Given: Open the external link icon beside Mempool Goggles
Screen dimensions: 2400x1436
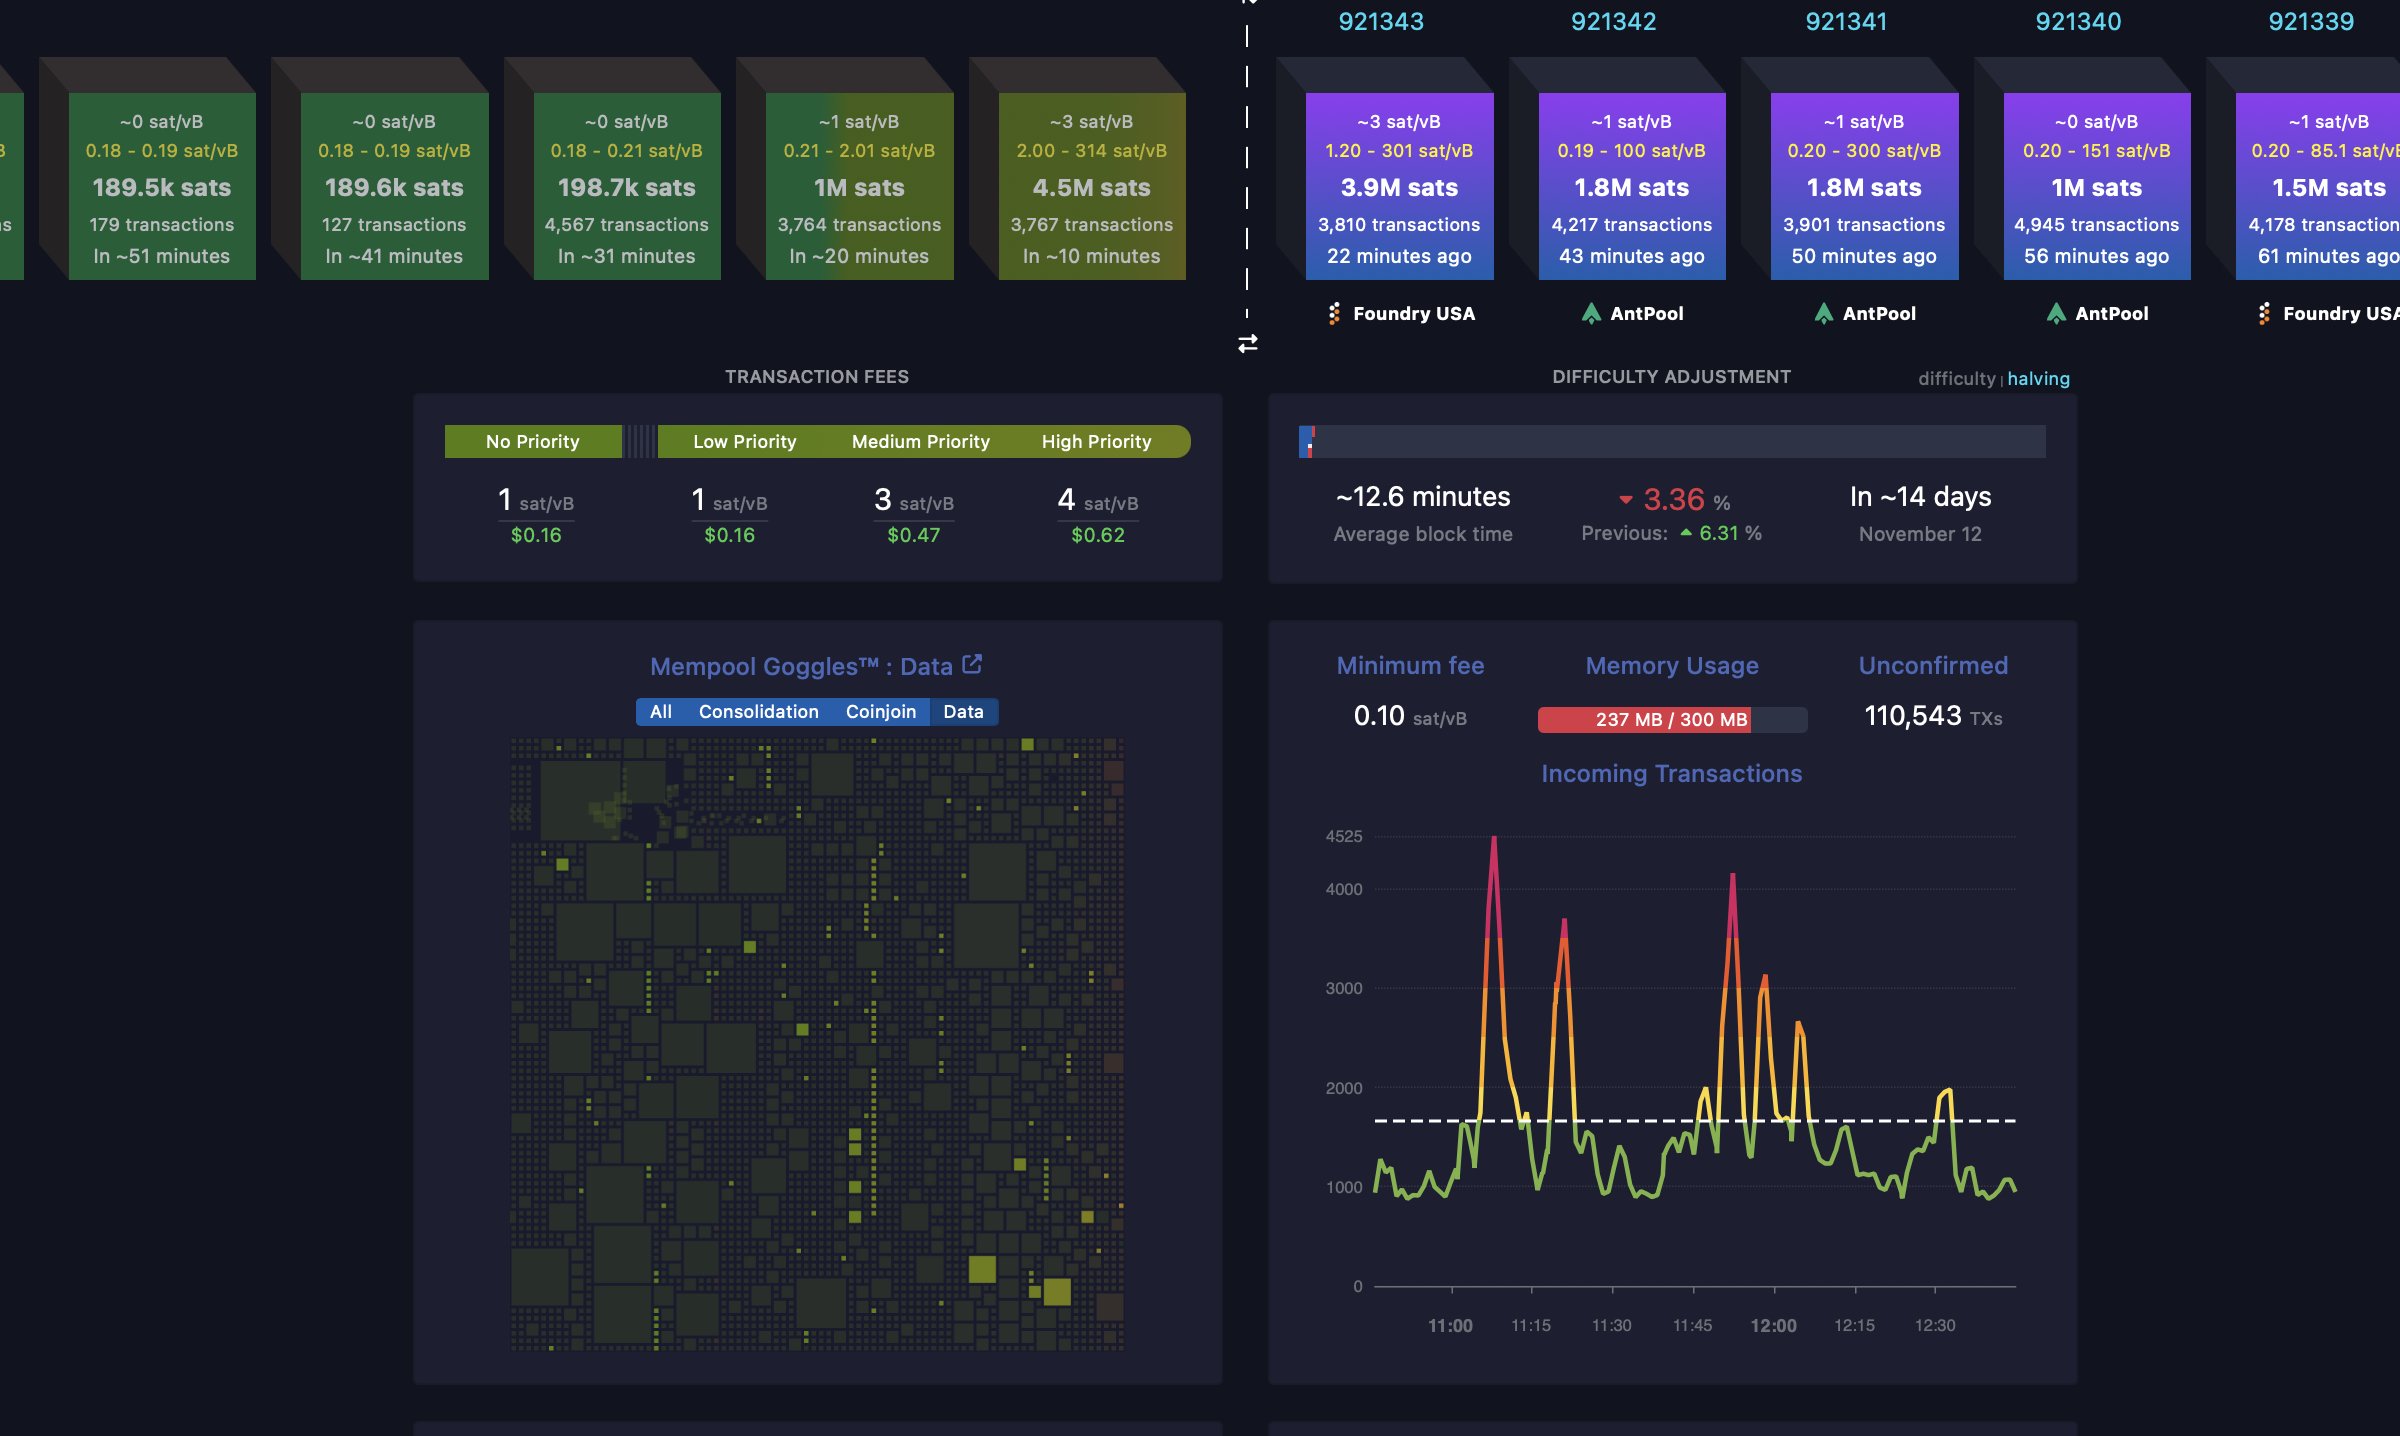Looking at the screenshot, I should (x=972, y=664).
